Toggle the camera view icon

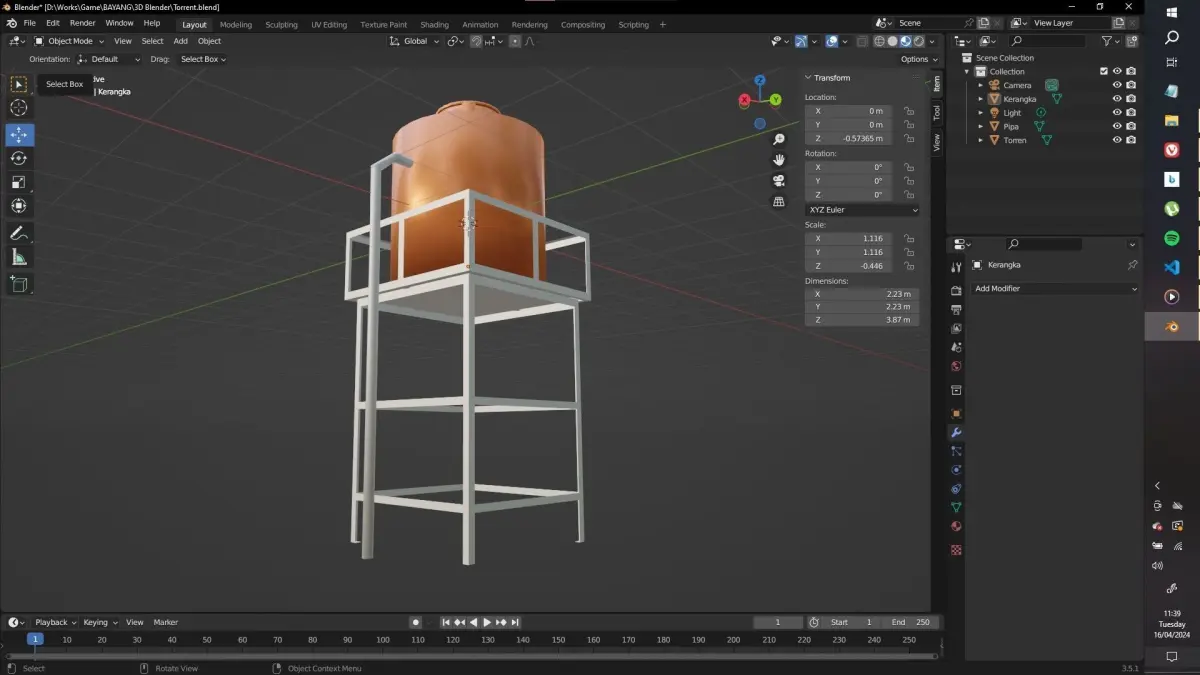[x=779, y=181]
